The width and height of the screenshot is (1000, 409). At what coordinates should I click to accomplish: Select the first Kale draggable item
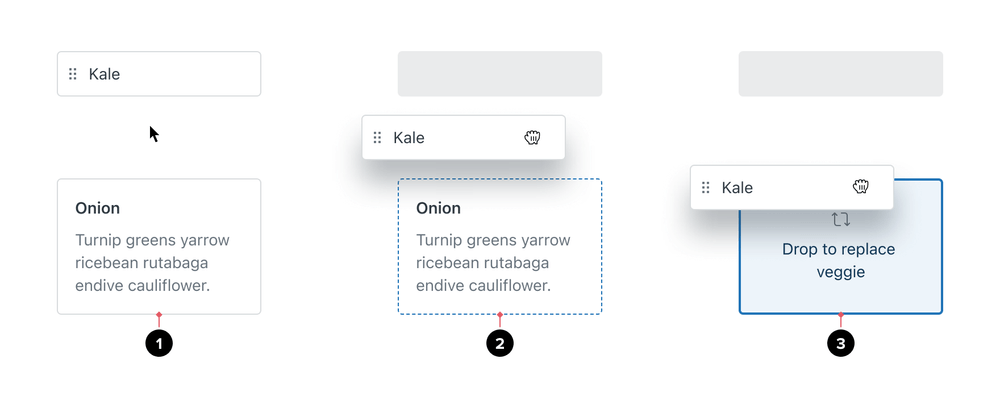tap(159, 74)
